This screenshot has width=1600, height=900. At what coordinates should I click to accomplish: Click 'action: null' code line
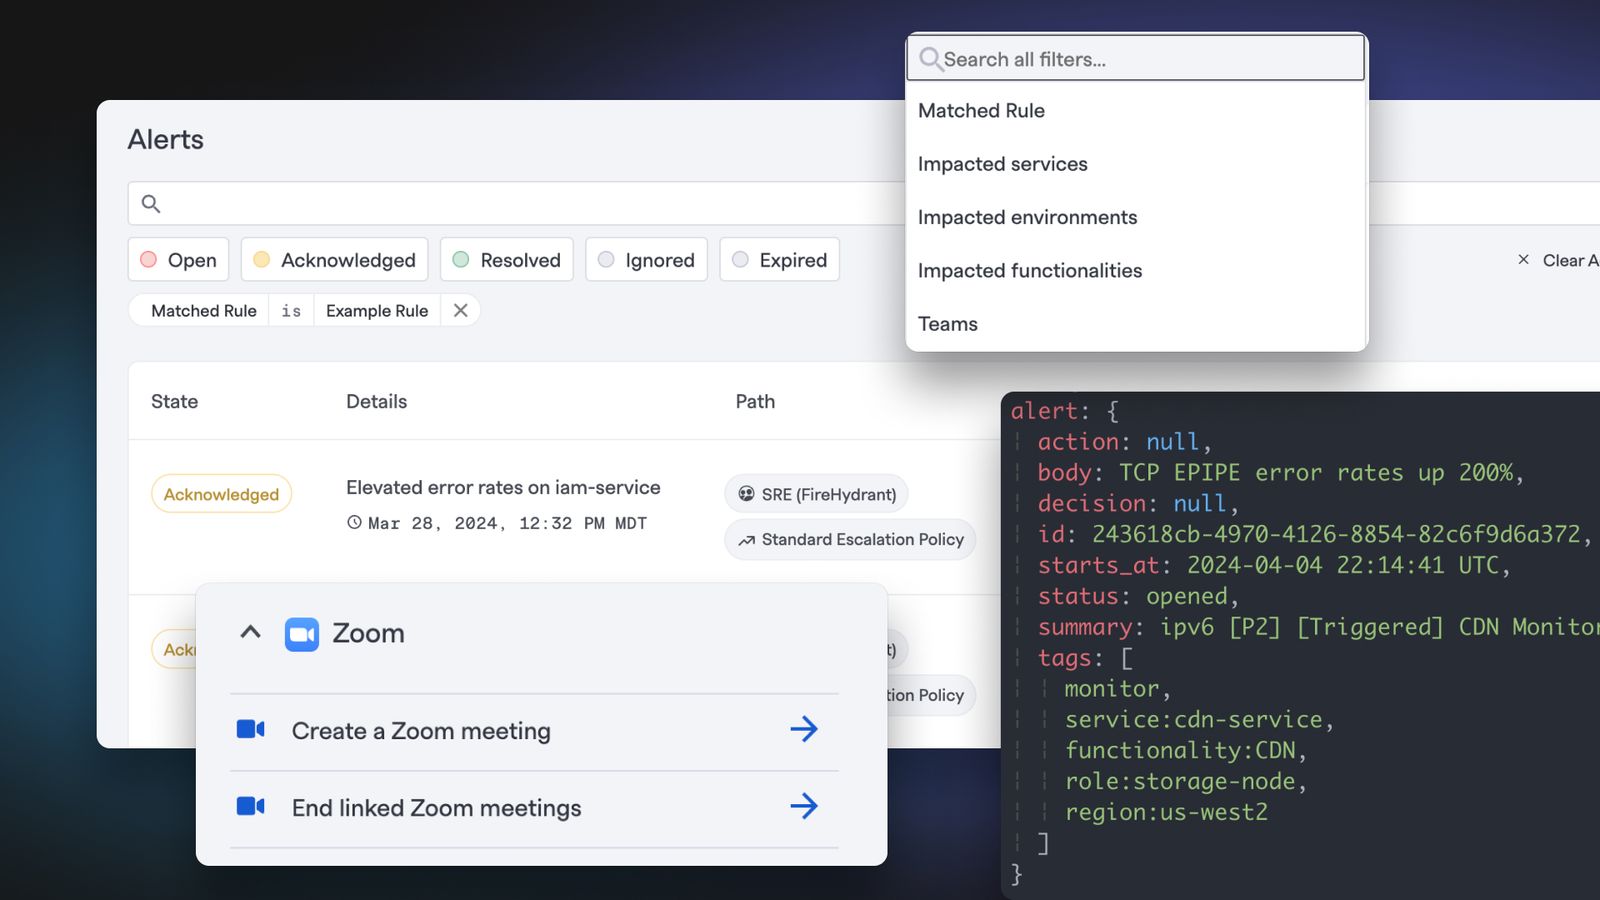1124,441
